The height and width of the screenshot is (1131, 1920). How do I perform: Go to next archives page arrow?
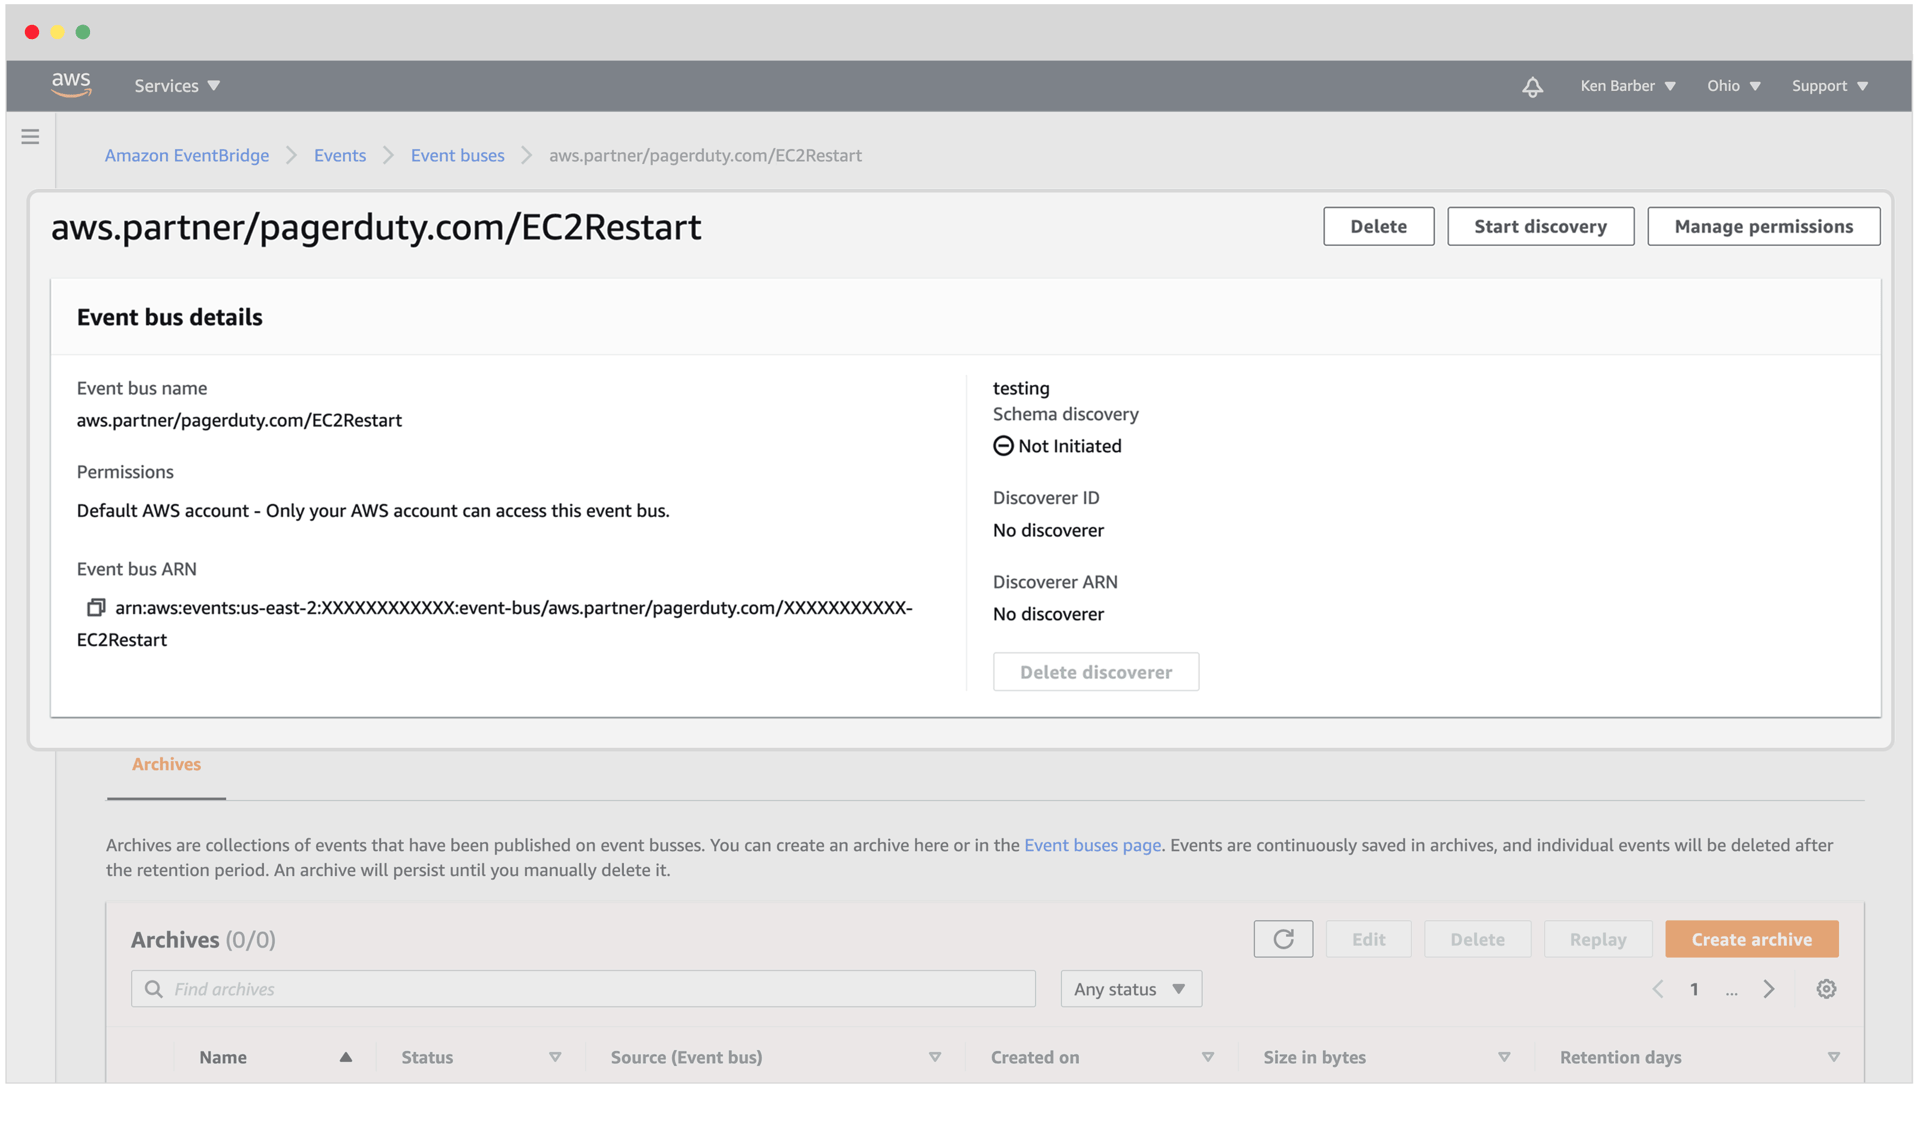tap(1769, 988)
